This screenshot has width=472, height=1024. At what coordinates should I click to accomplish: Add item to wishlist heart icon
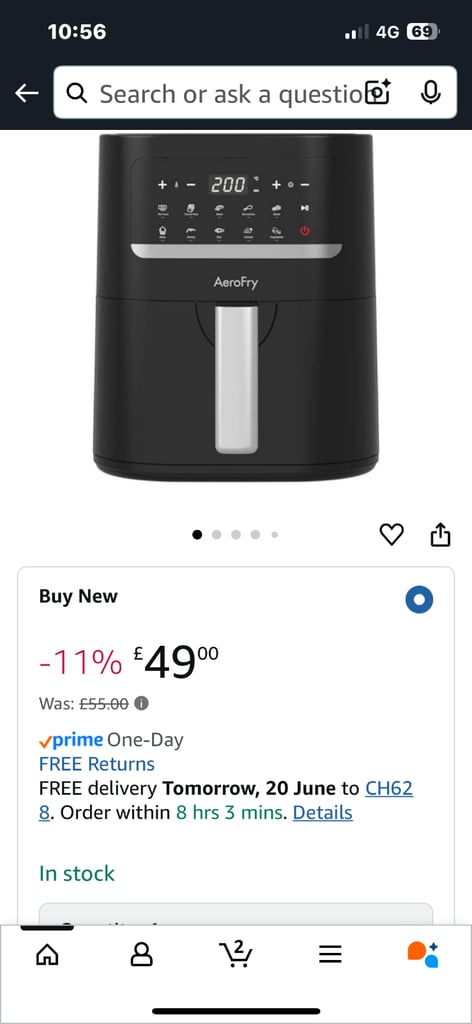coord(392,534)
